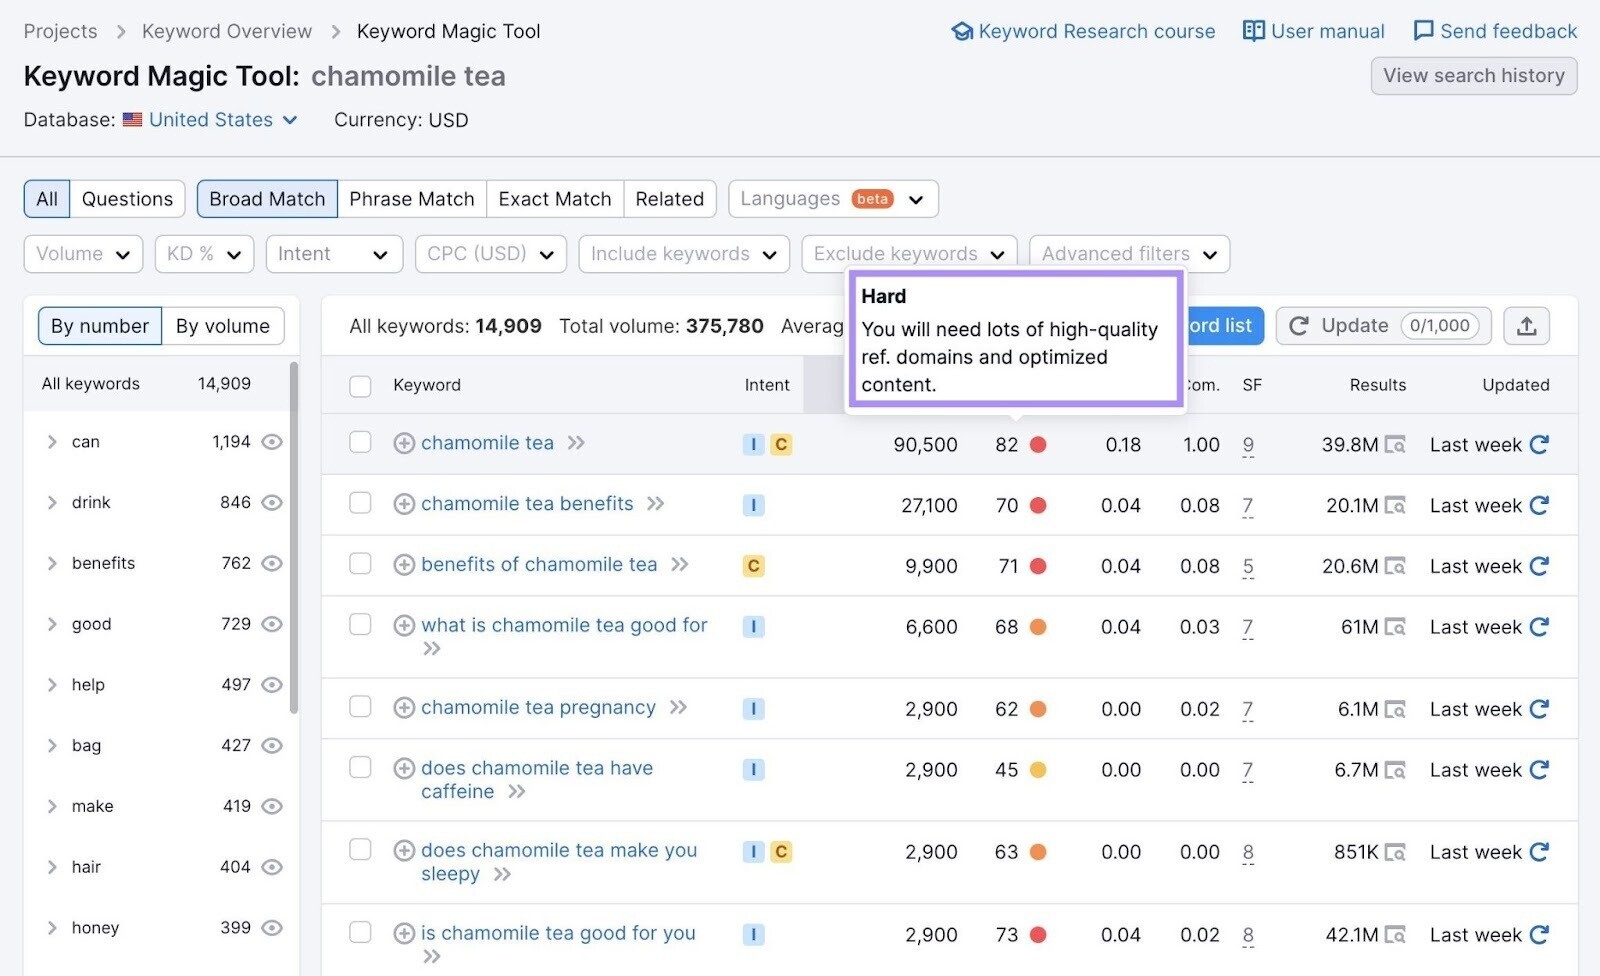Add benefits of chamomile tea with plus icon

click(404, 565)
